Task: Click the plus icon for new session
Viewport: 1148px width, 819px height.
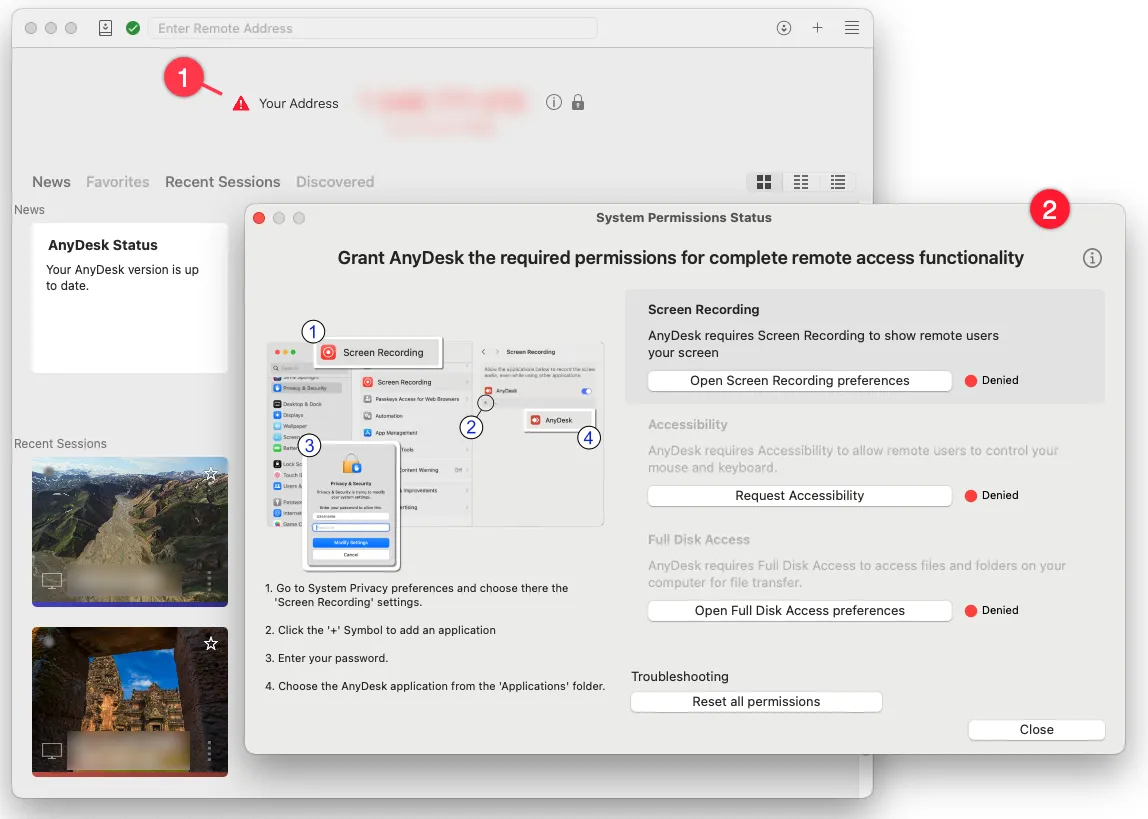Action: [817, 28]
